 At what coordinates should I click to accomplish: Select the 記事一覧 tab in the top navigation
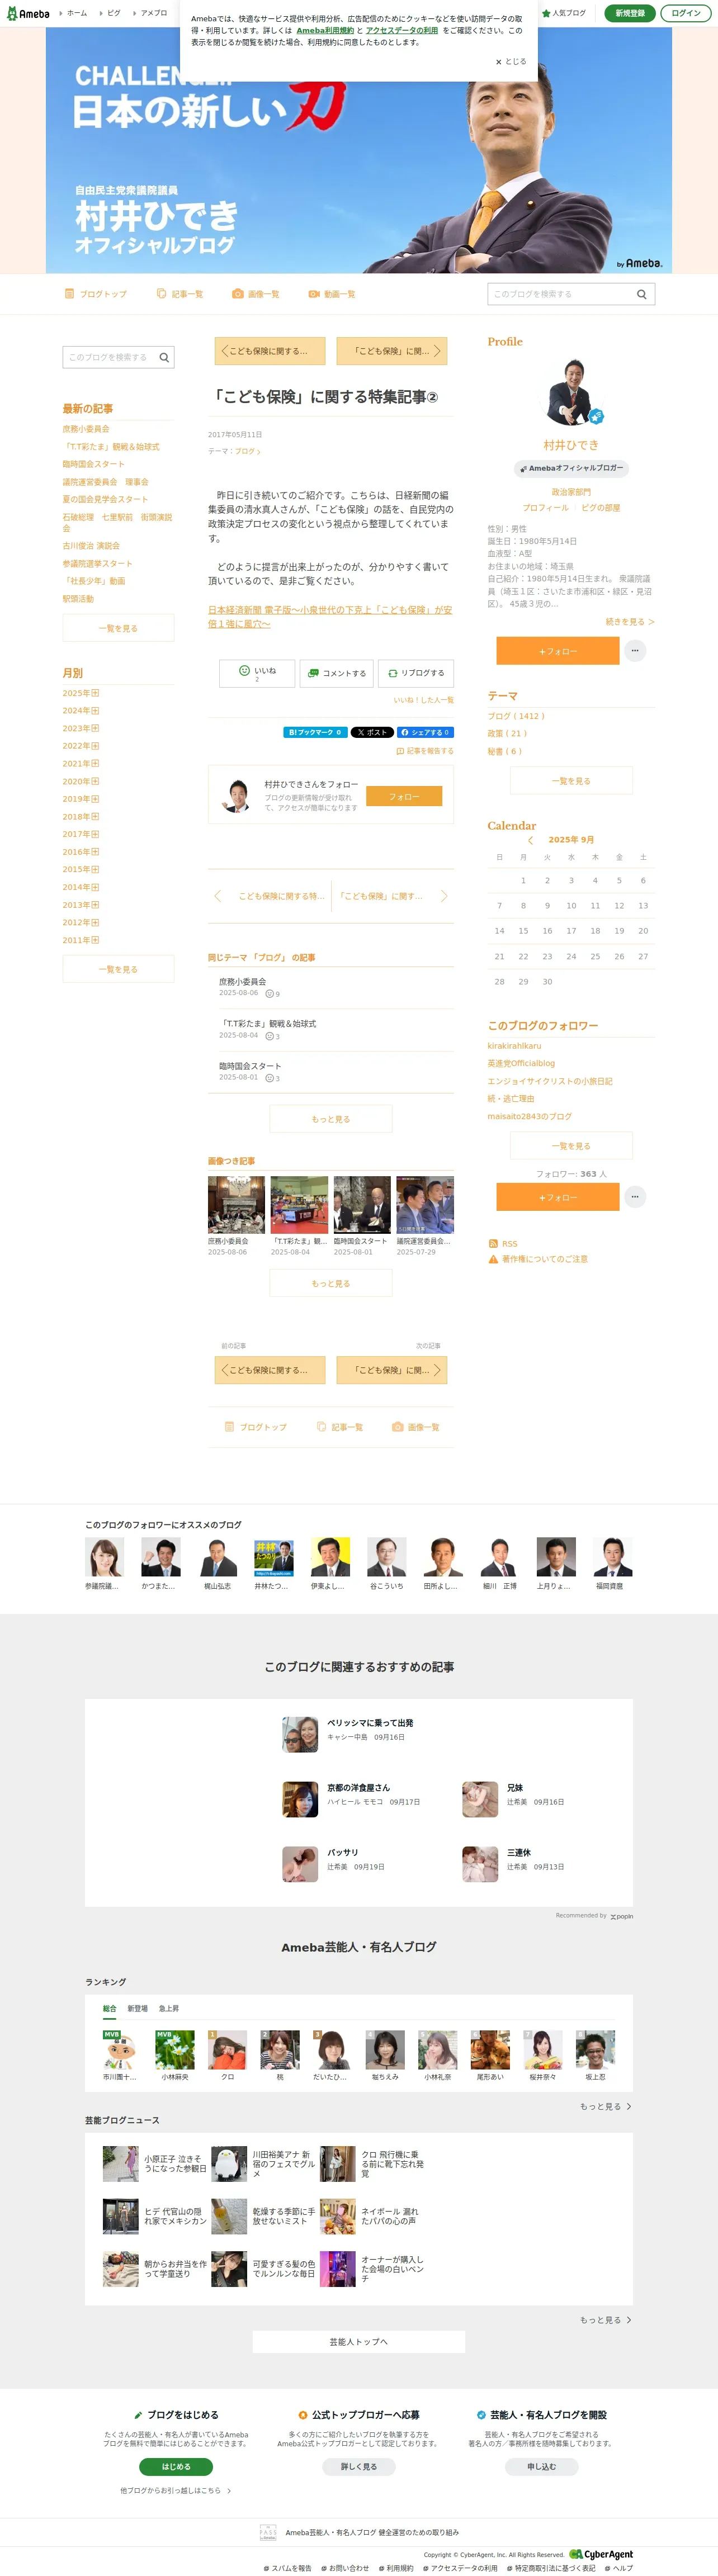click(180, 294)
